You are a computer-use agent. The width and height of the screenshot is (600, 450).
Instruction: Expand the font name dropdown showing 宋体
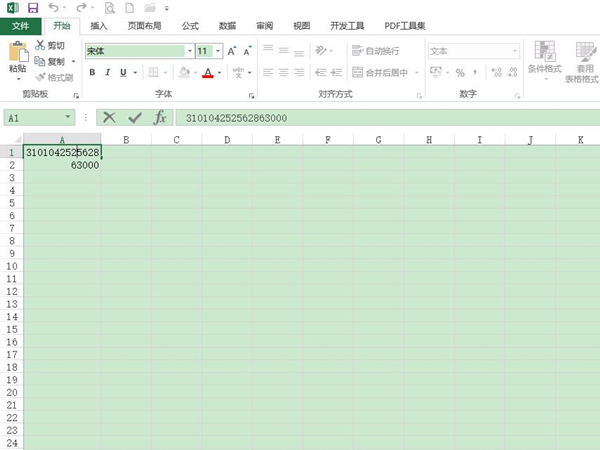189,50
